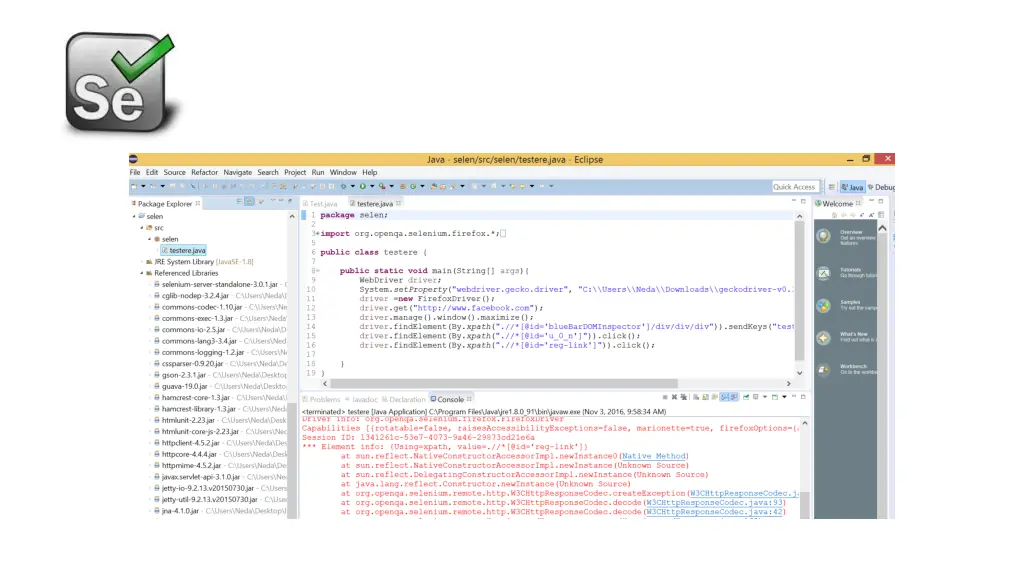The width and height of the screenshot is (1024, 576).
Task: Open the Help menu
Action: [x=370, y=172]
